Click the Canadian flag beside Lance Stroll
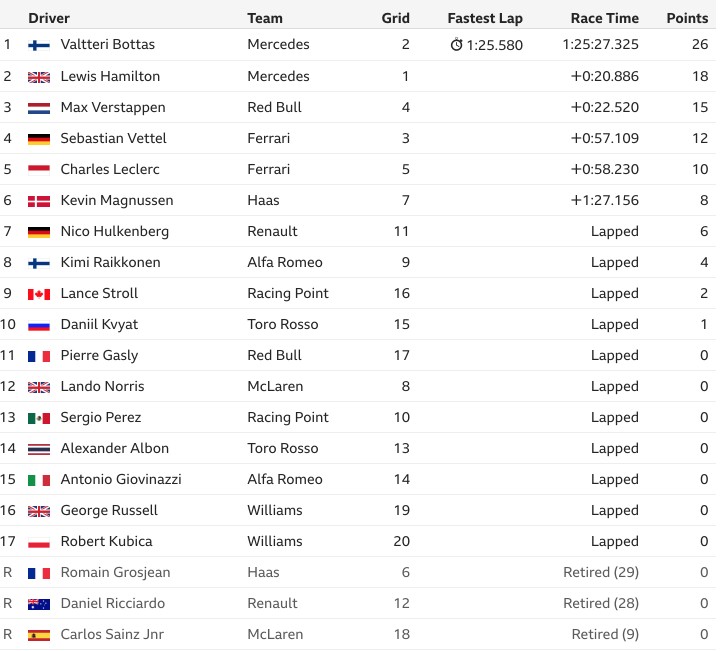 pyautogui.click(x=39, y=294)
